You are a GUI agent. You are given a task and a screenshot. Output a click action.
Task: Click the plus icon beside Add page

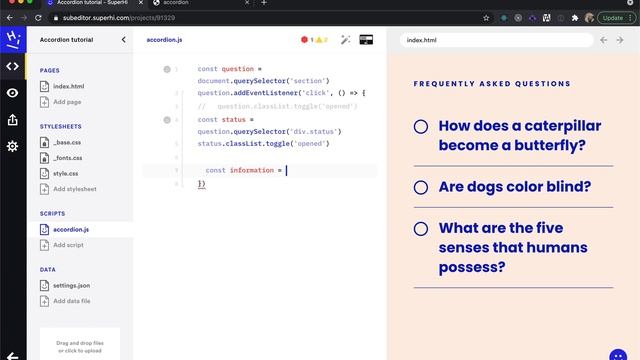(44, 102)
